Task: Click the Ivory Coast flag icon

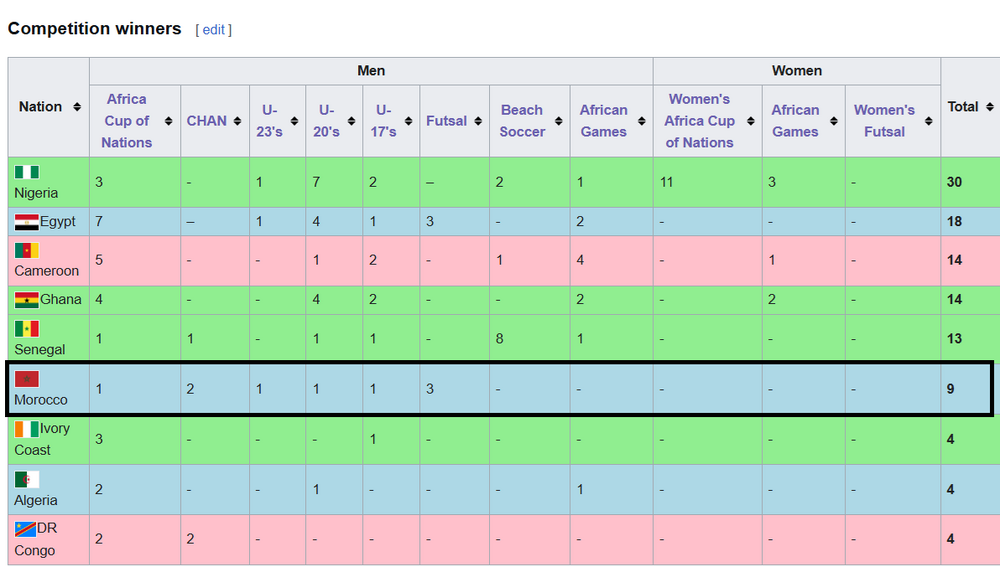Action: pos(27,429)
